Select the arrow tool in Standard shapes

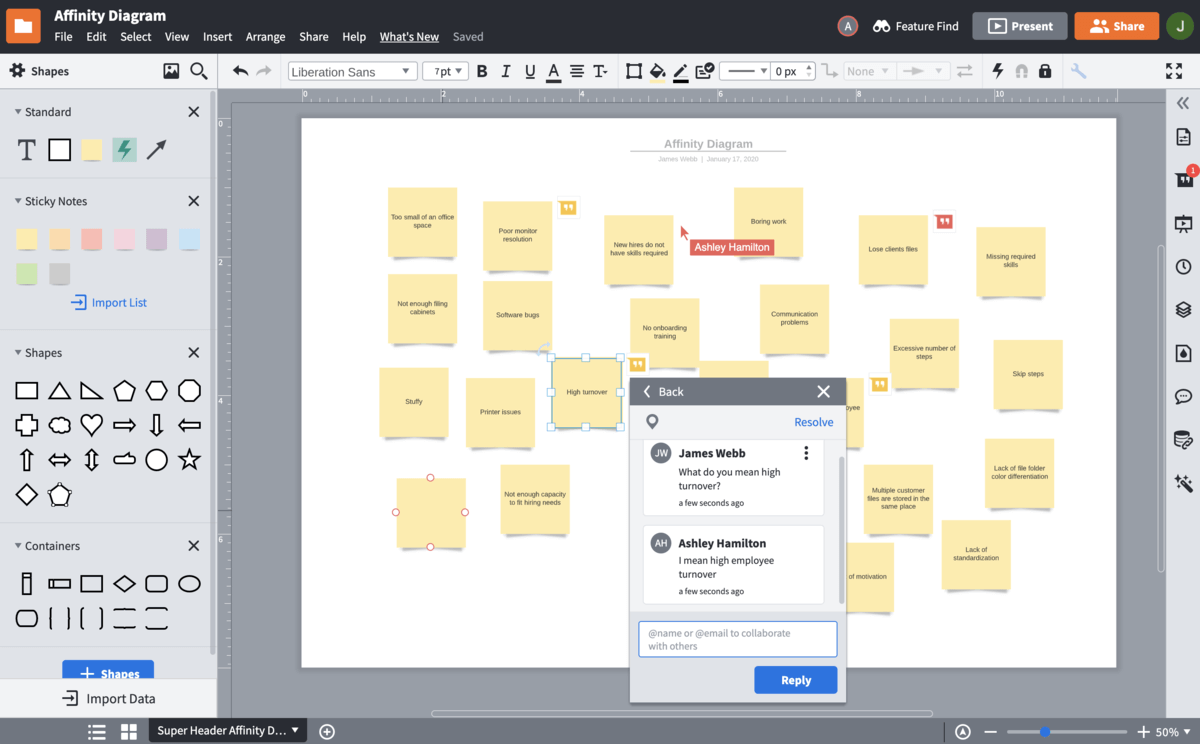tap(157, 149)
